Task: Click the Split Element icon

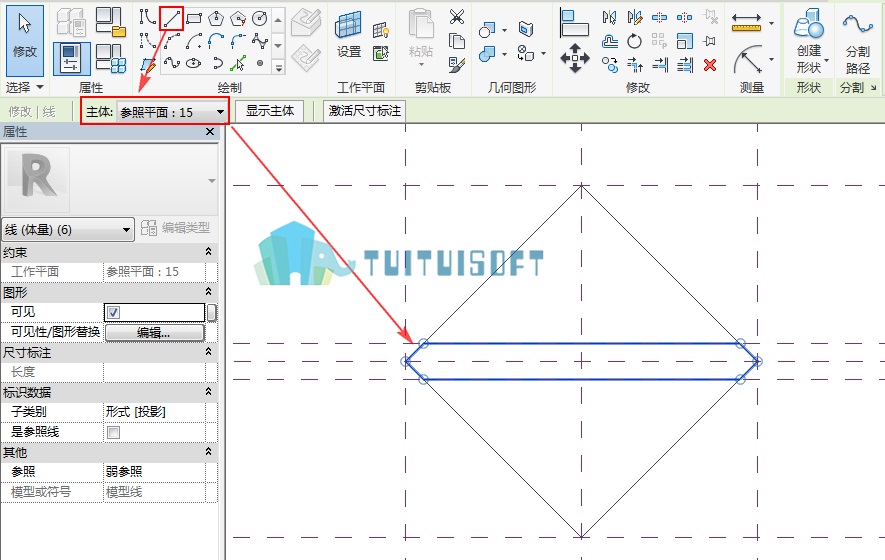Action: [659, 18]
